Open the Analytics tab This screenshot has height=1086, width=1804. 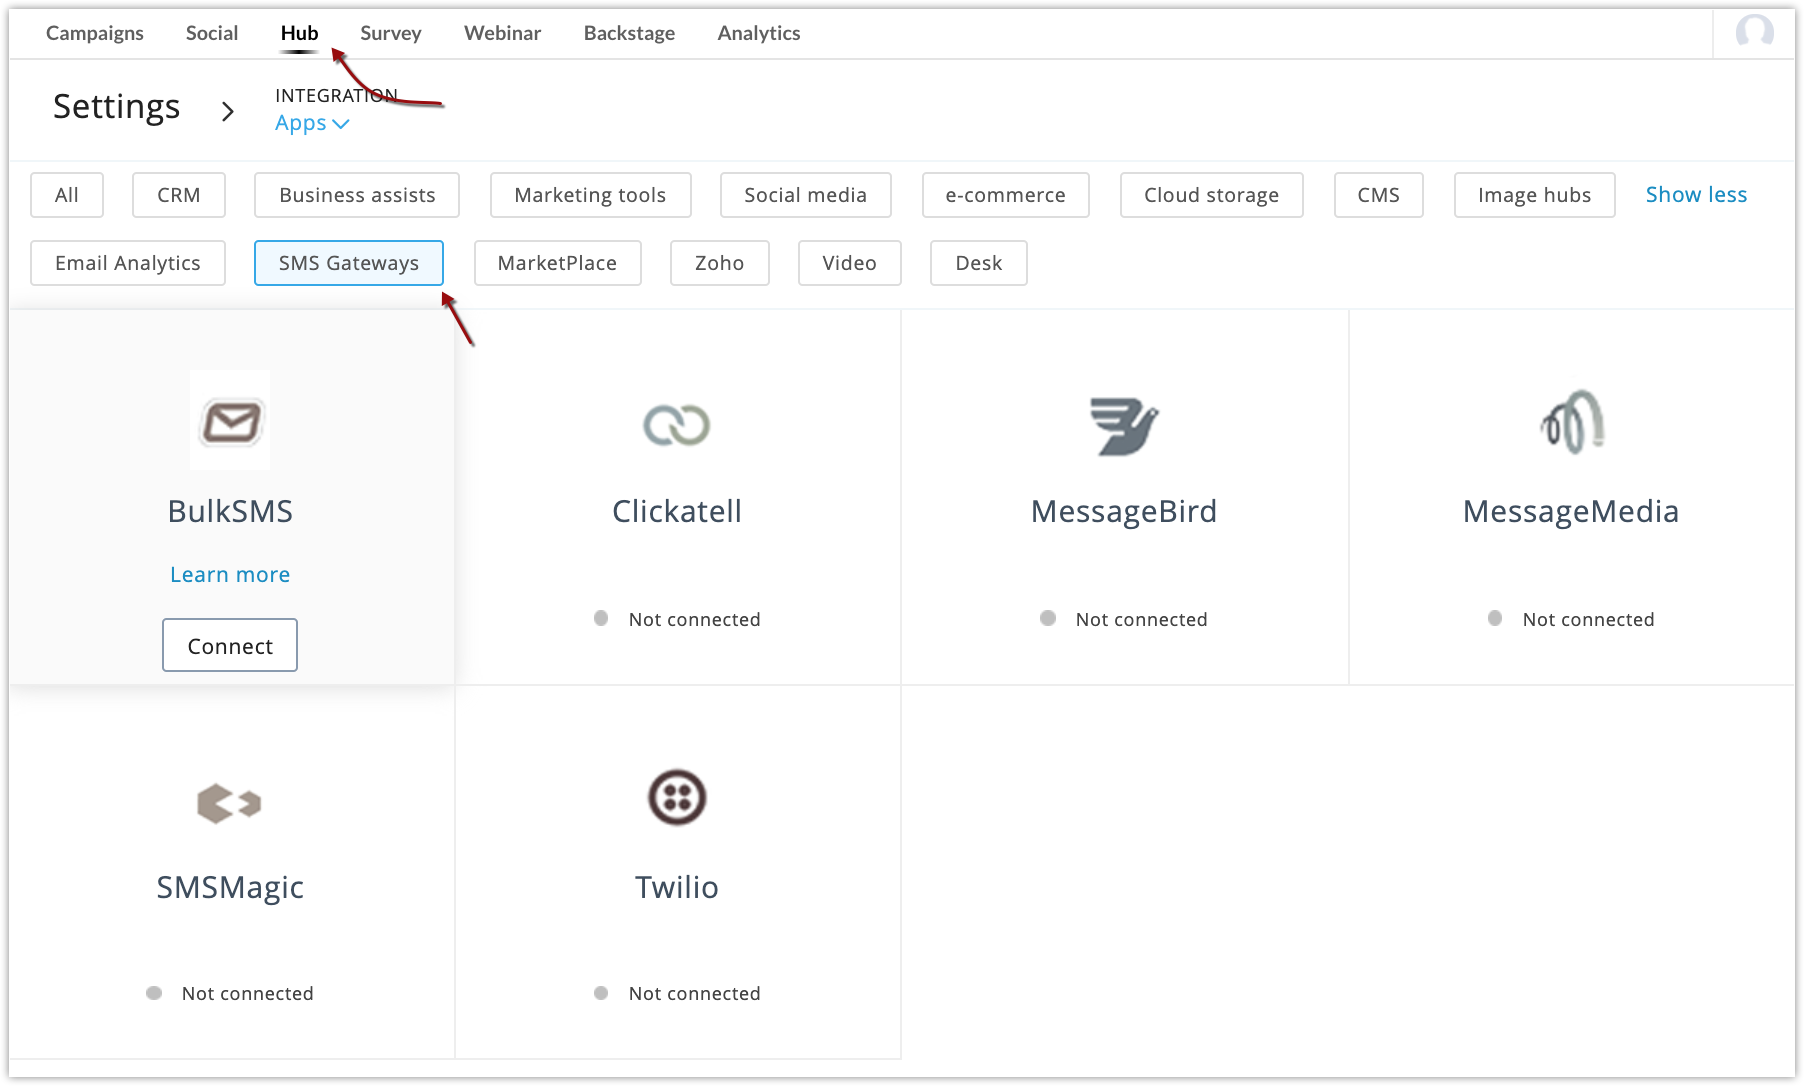[x=759, y=33]
